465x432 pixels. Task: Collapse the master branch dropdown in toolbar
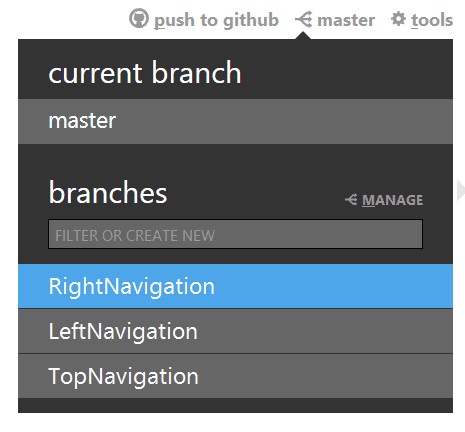click(346, 20)
